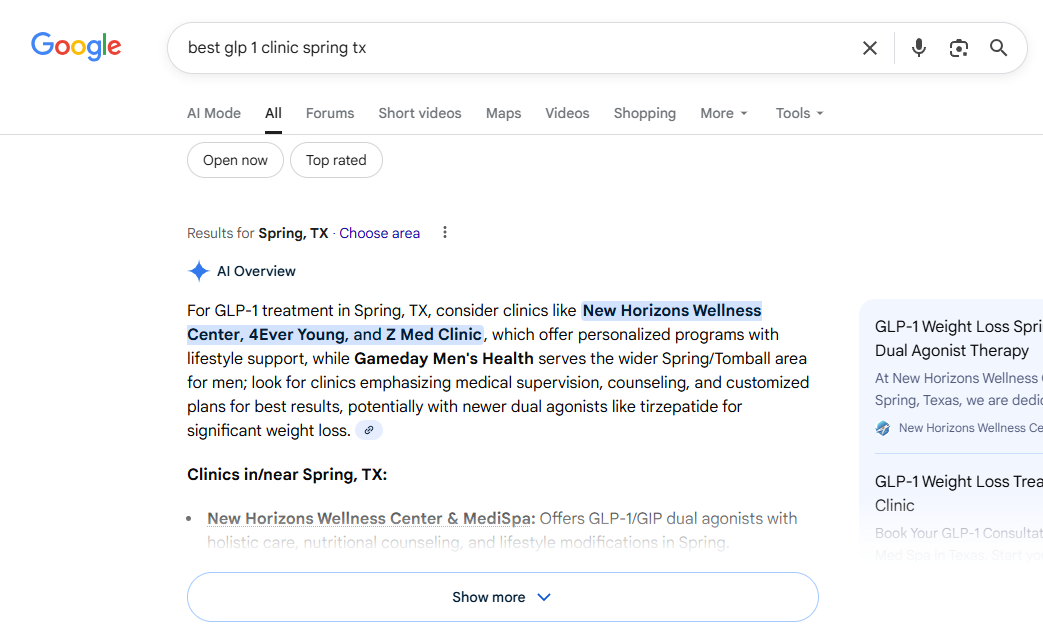Open Search by image camera icon
The width and height of the screenshot is (1043, 636).
pos(959,48)
